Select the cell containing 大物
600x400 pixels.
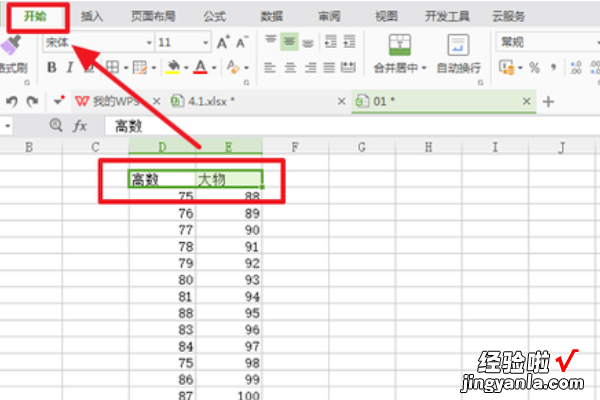(x=229, y=180)
